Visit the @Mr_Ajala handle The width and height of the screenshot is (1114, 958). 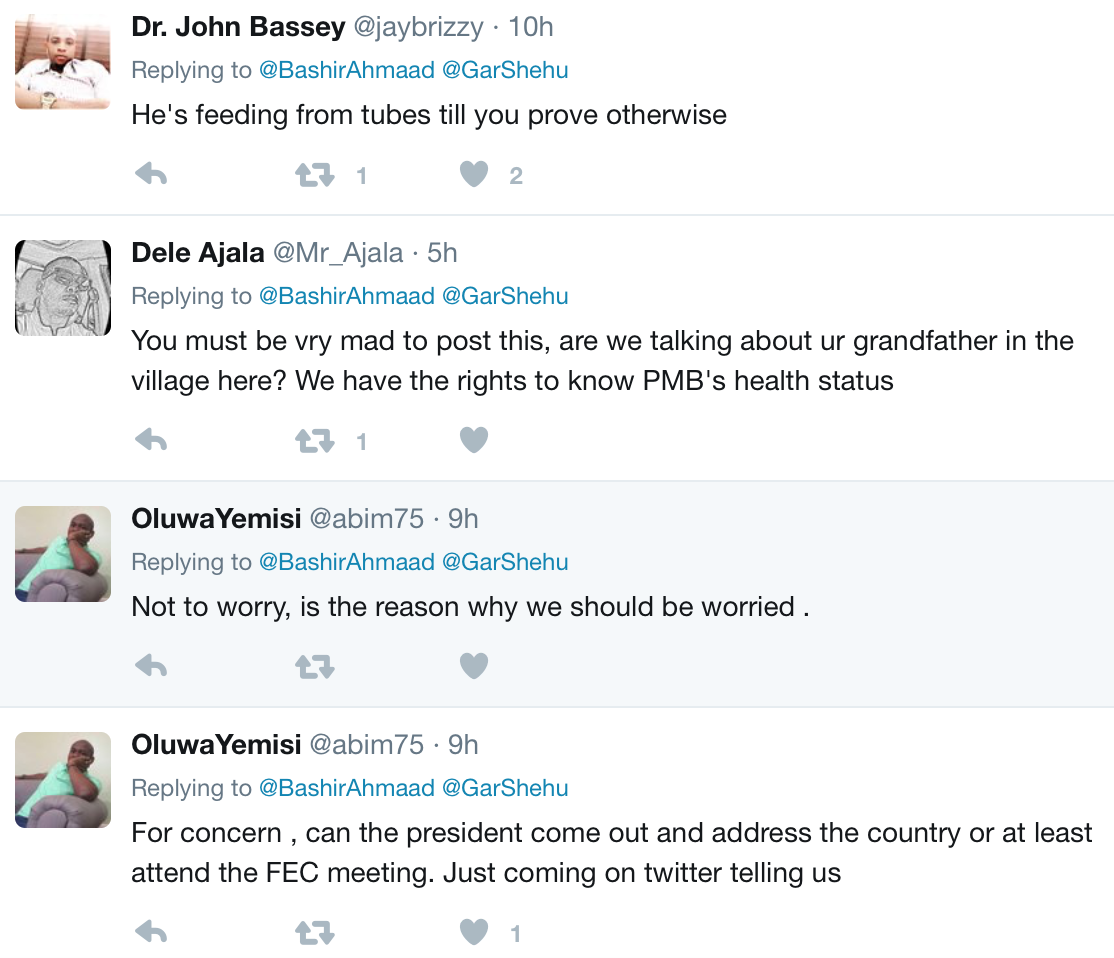click(338, 253)
